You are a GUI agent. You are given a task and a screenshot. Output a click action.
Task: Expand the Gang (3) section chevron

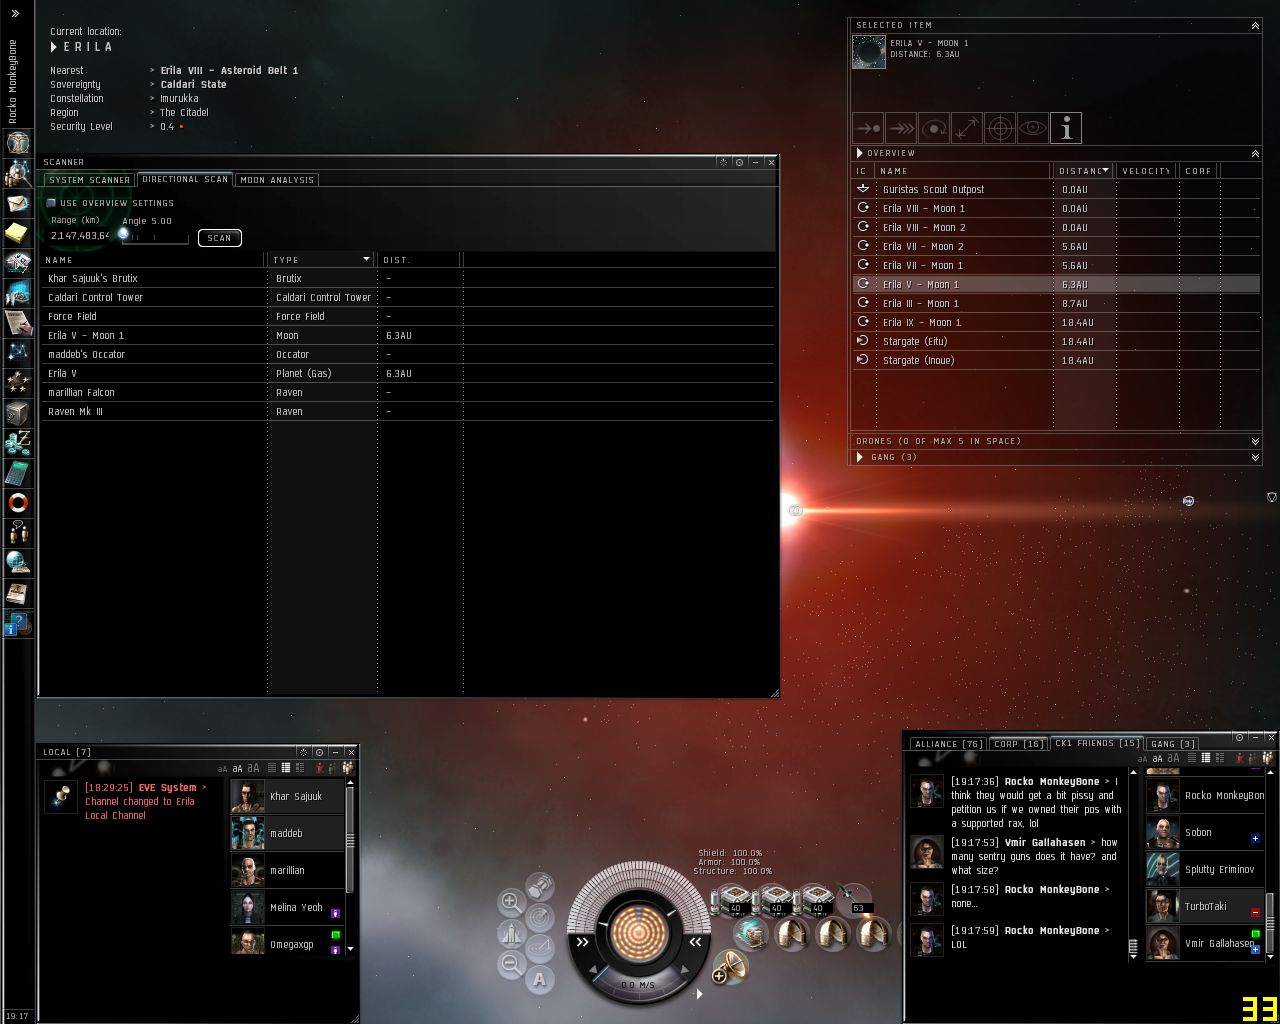pos(1255,457)
